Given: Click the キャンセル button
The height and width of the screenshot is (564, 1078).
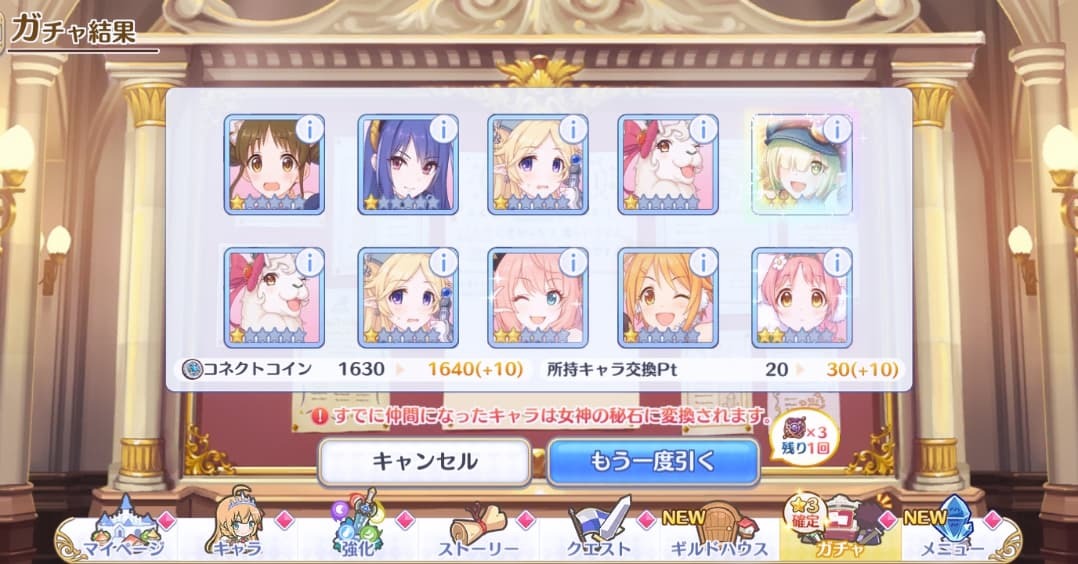Looking at the screenshot, I should 424,461.
